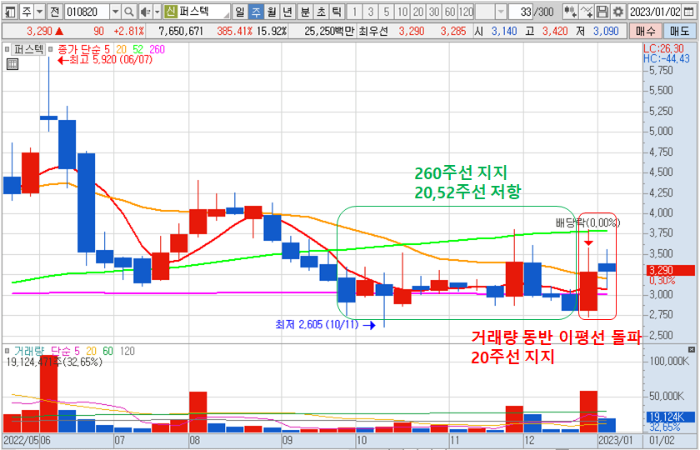Viewport: 700px width, 450px height.
Task: Expand the stock code history dropdown
Action: point(115,11)
